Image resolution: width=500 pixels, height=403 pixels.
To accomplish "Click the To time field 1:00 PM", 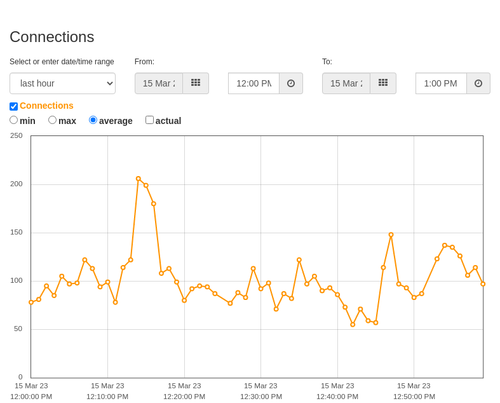I will point(441,83).
